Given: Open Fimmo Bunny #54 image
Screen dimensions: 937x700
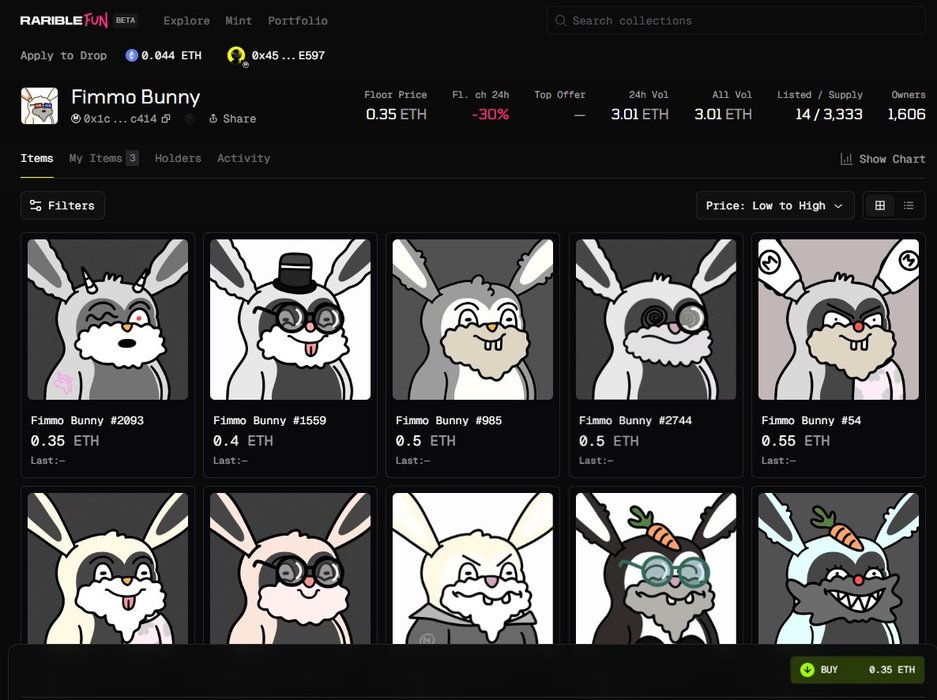Looking at the screenshot, I should tap(838, 319).
